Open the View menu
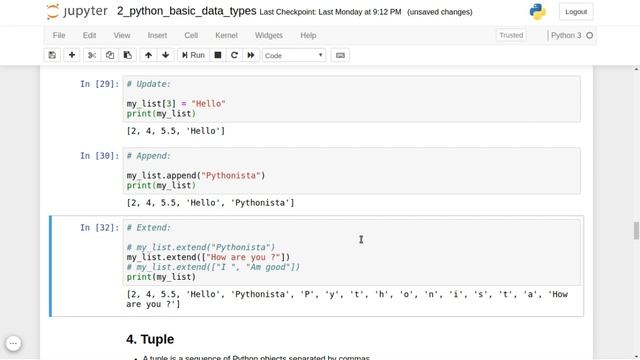 [x=122, y=36]
